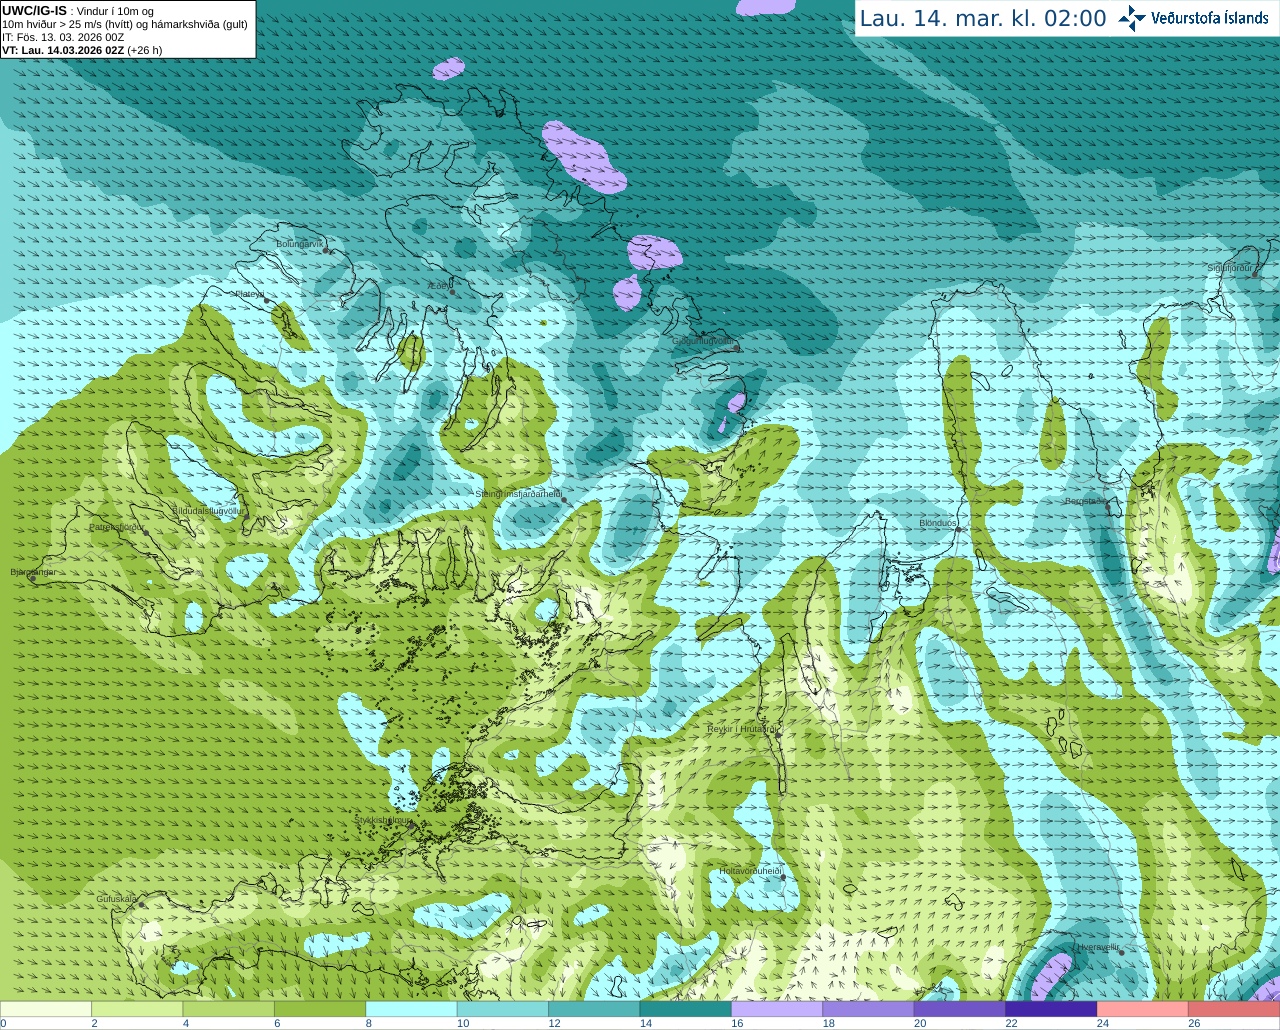
Task: Click the Bergsstaðir station label
Action: (x=1086, y=501)
